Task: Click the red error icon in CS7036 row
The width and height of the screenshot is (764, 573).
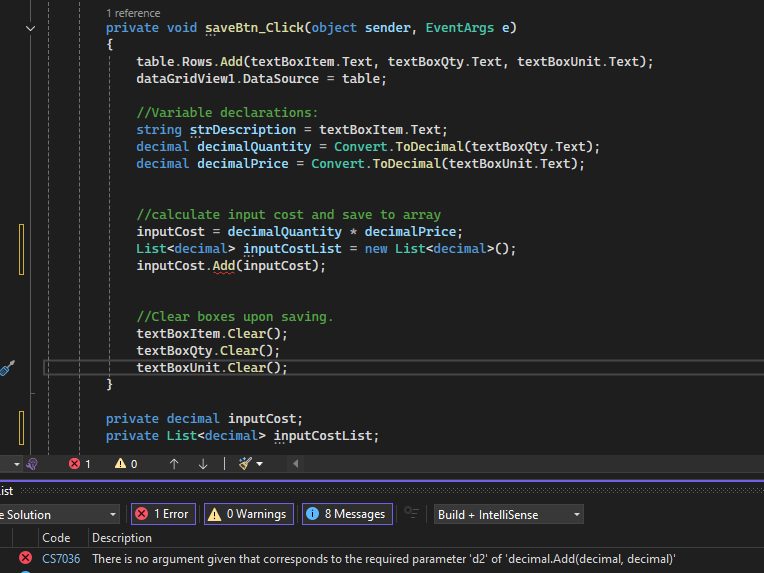Action: click(x=25, y=558)
